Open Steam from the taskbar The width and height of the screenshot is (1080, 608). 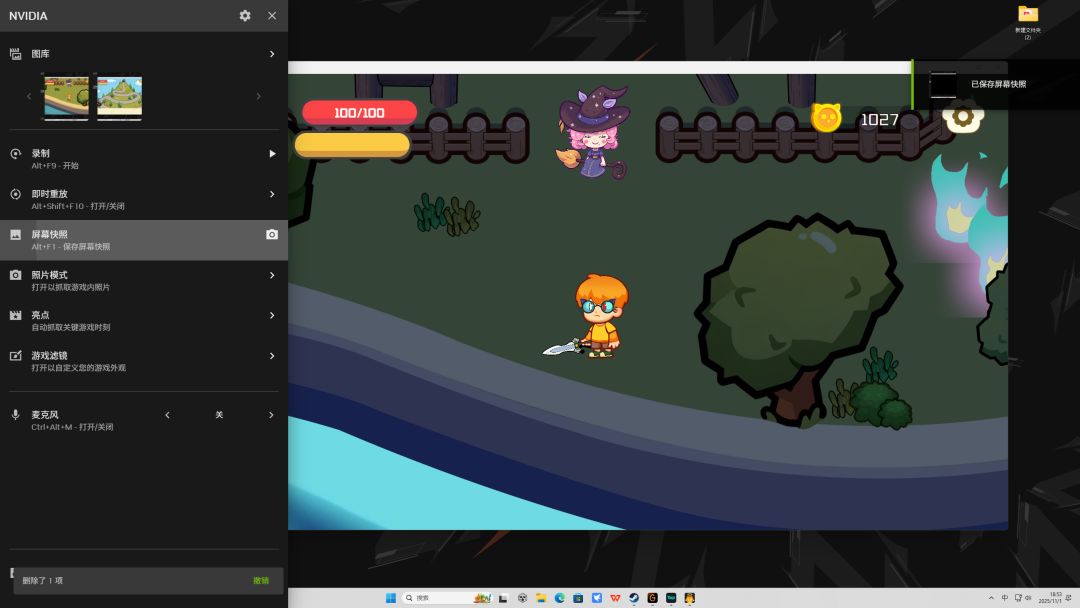click(634, 598)
